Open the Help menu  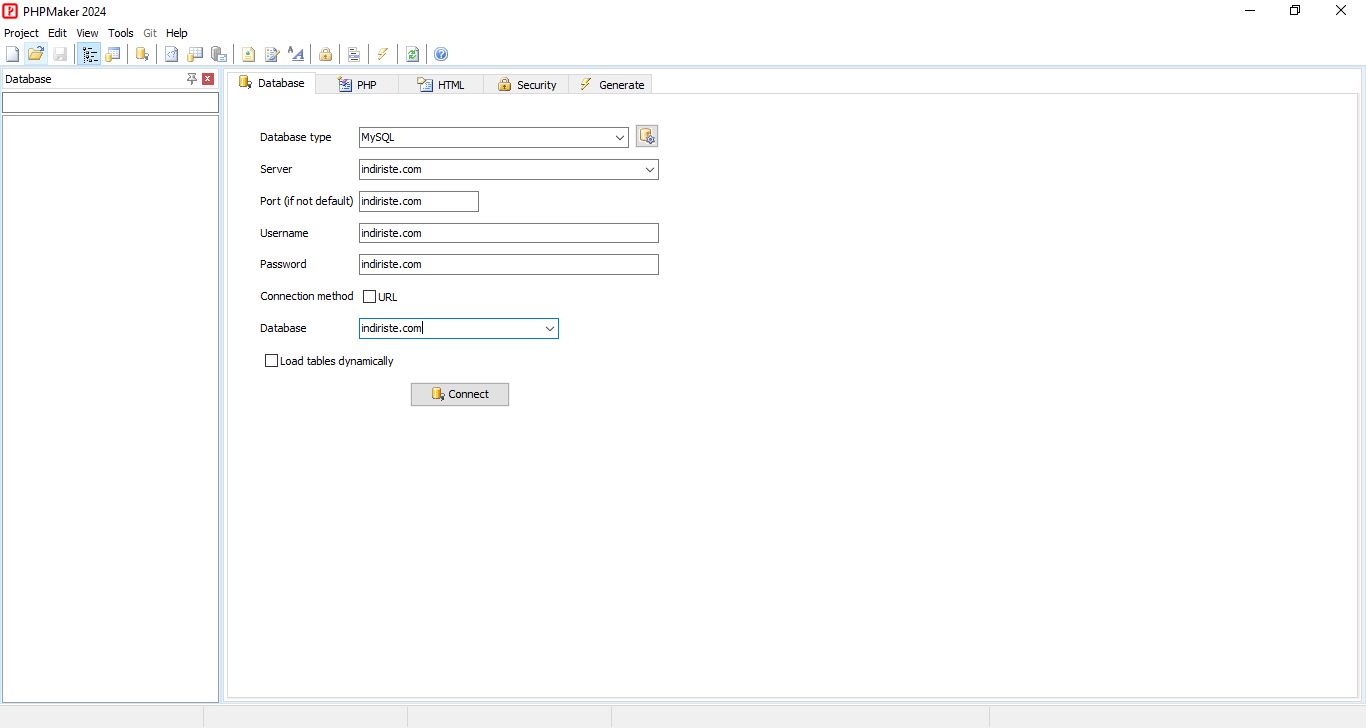(177, 33)
